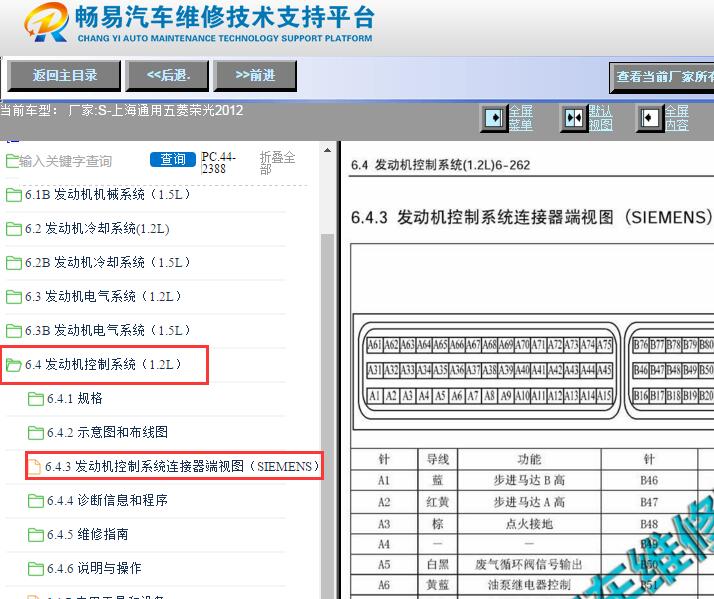Click folder icon beside 6.4.5 维修指南

pyautogui.click(x=36, y=535)
